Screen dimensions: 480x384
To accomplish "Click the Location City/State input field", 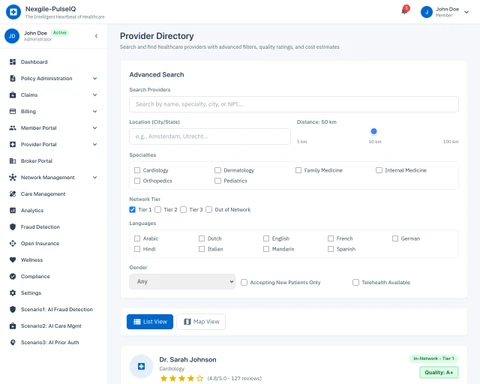I will coord(210,137).
